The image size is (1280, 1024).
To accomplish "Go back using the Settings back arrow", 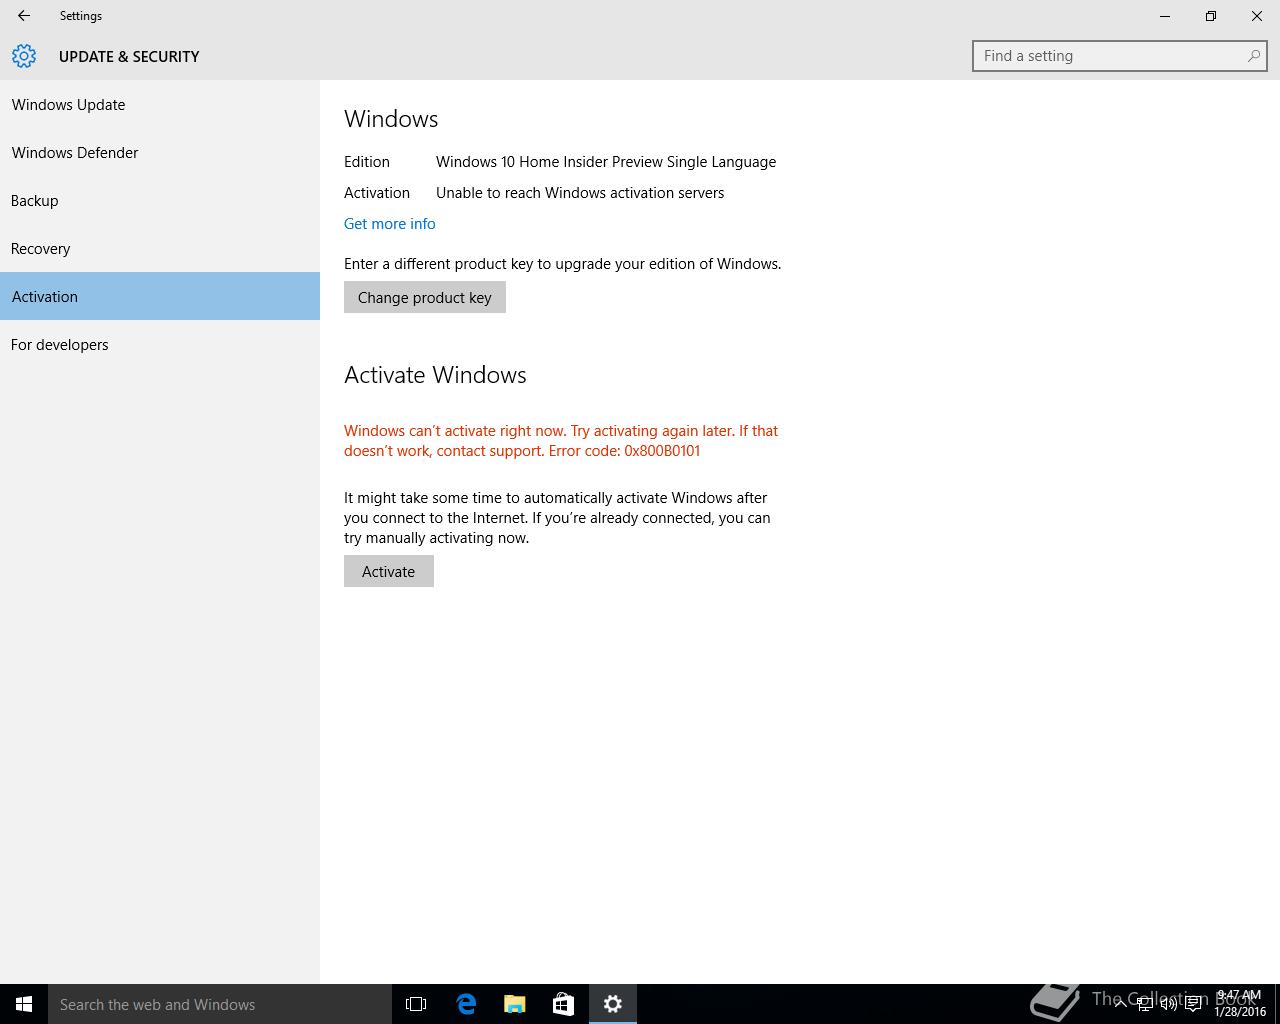I will (24, 16).
